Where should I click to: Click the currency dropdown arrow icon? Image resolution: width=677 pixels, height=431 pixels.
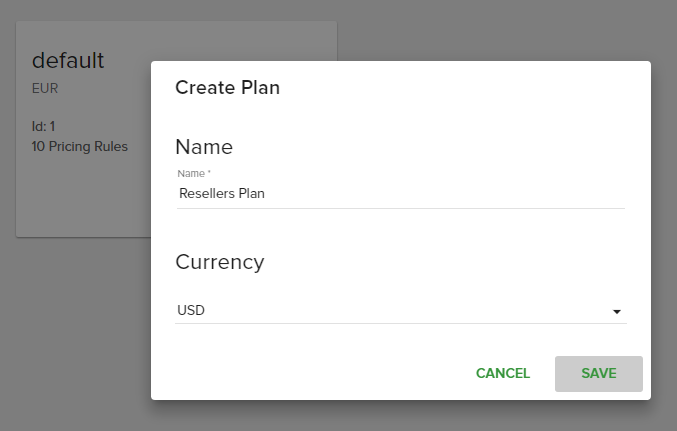pyautogui.click(x=617, y=311)
